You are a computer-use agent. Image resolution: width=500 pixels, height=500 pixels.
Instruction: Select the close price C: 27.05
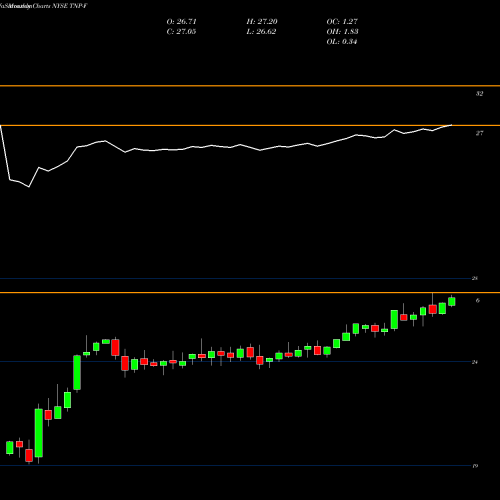click(x=181, y=32)
